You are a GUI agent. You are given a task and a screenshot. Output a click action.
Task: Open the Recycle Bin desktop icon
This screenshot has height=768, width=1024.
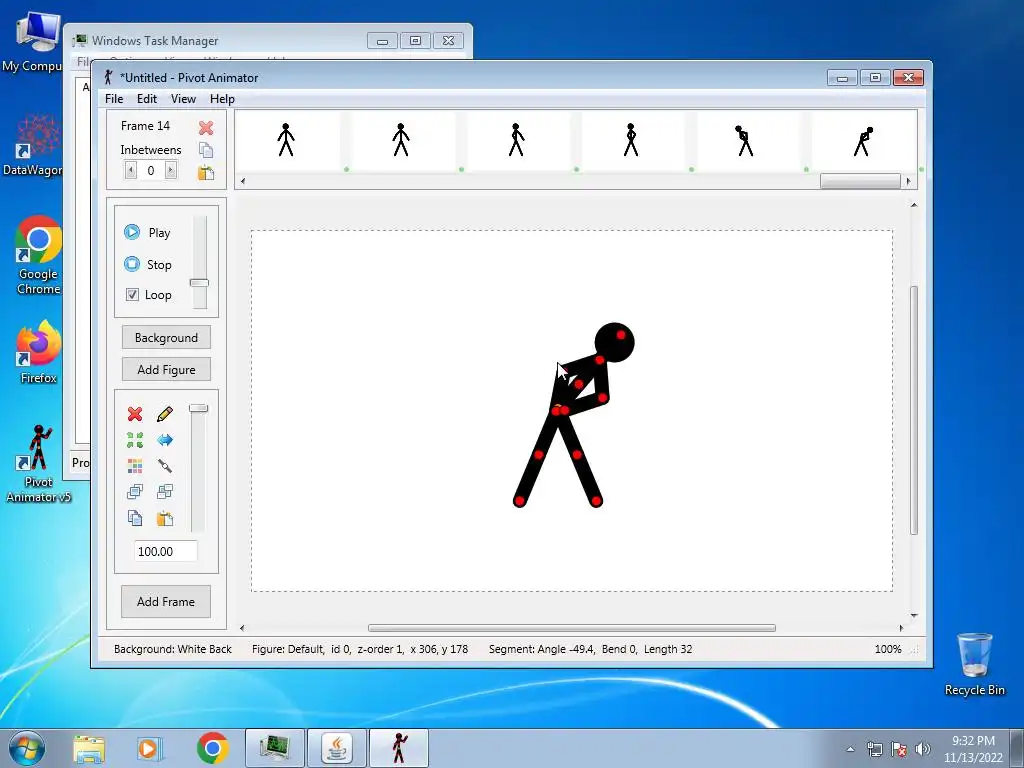pos(974,664)
